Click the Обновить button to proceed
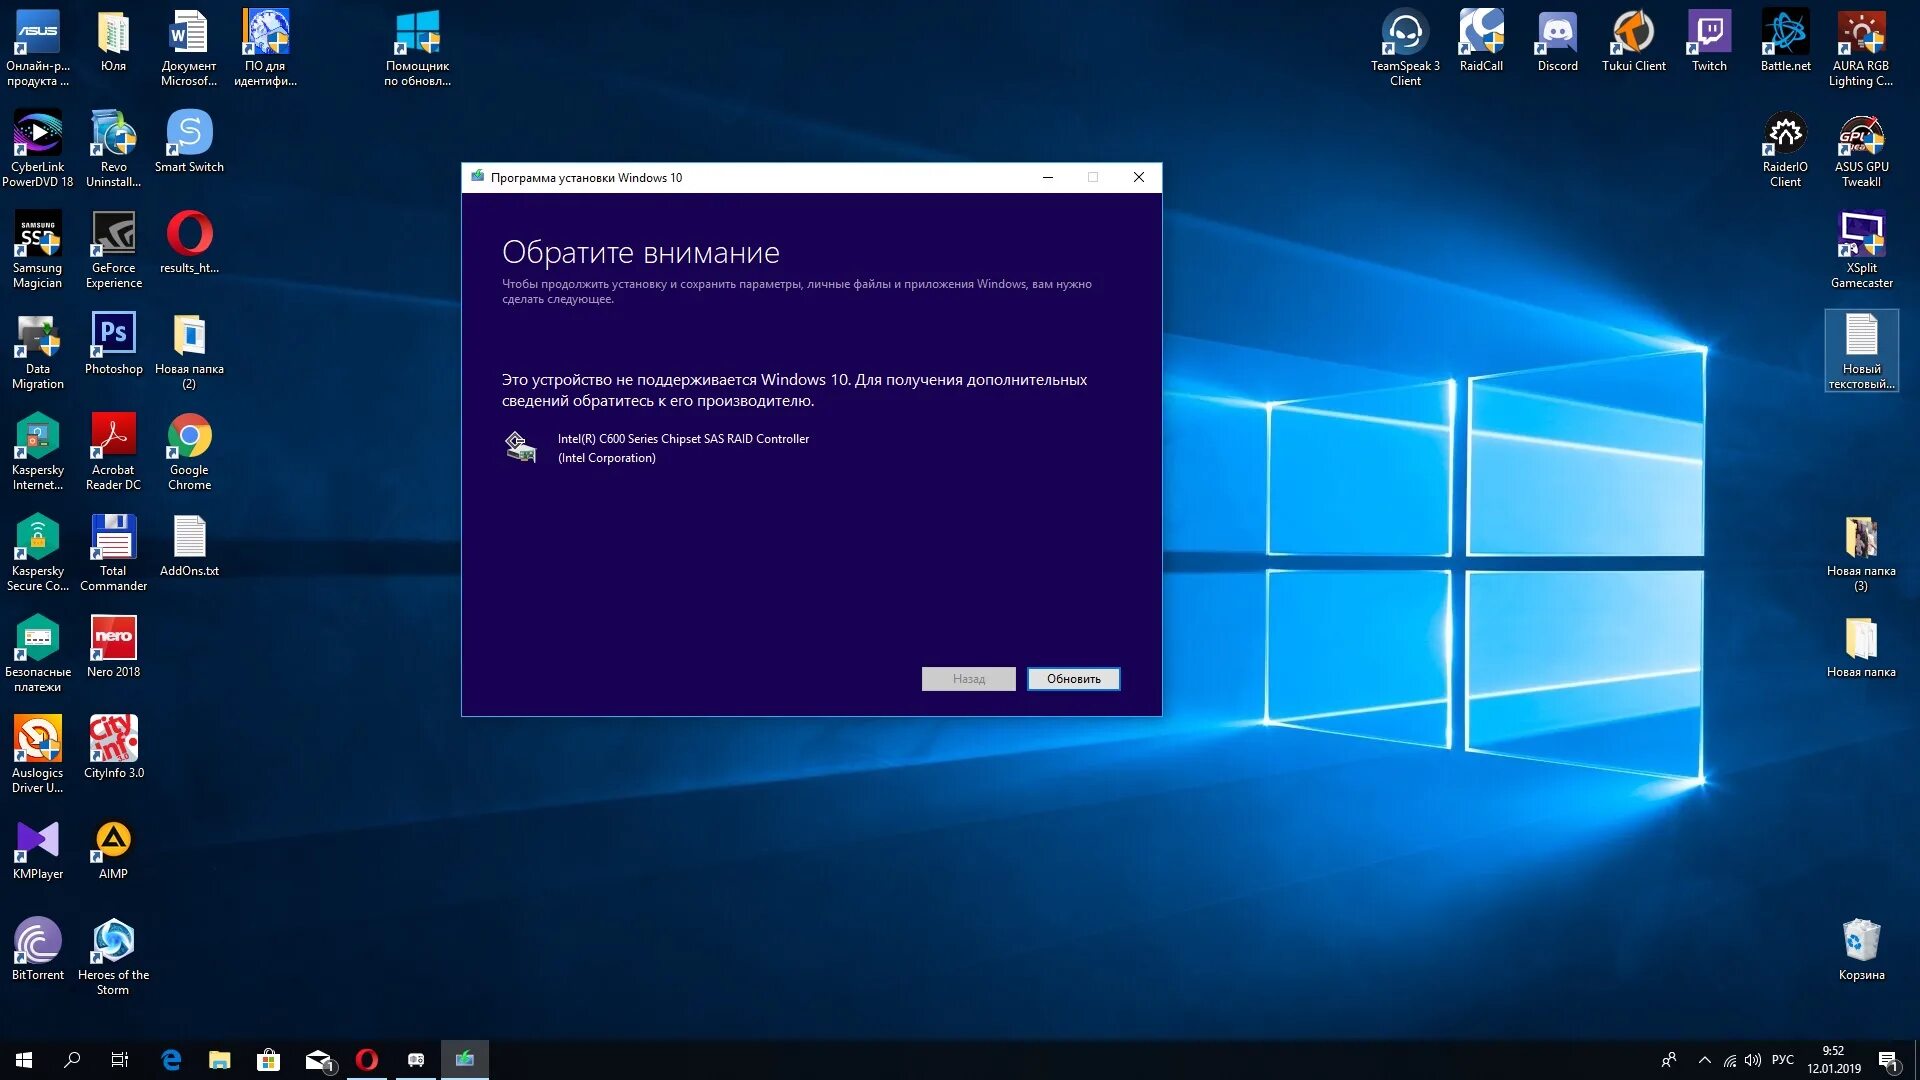 pyautogui.click(x=1073, y=678)
